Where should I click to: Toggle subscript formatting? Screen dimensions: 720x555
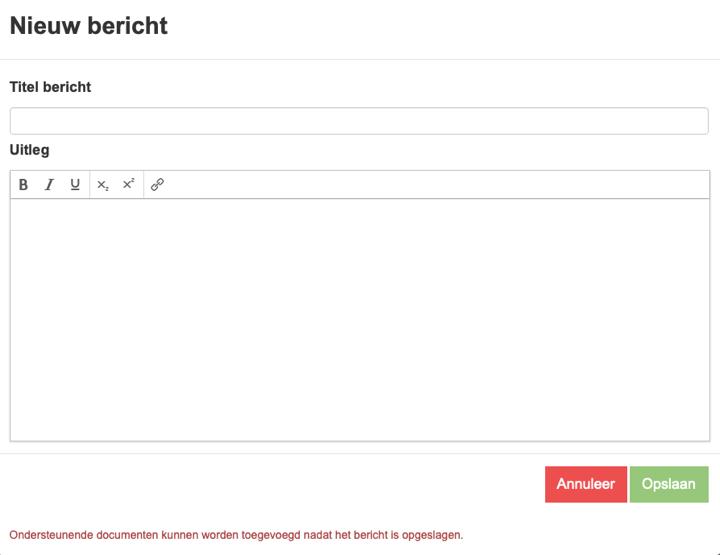103,185
